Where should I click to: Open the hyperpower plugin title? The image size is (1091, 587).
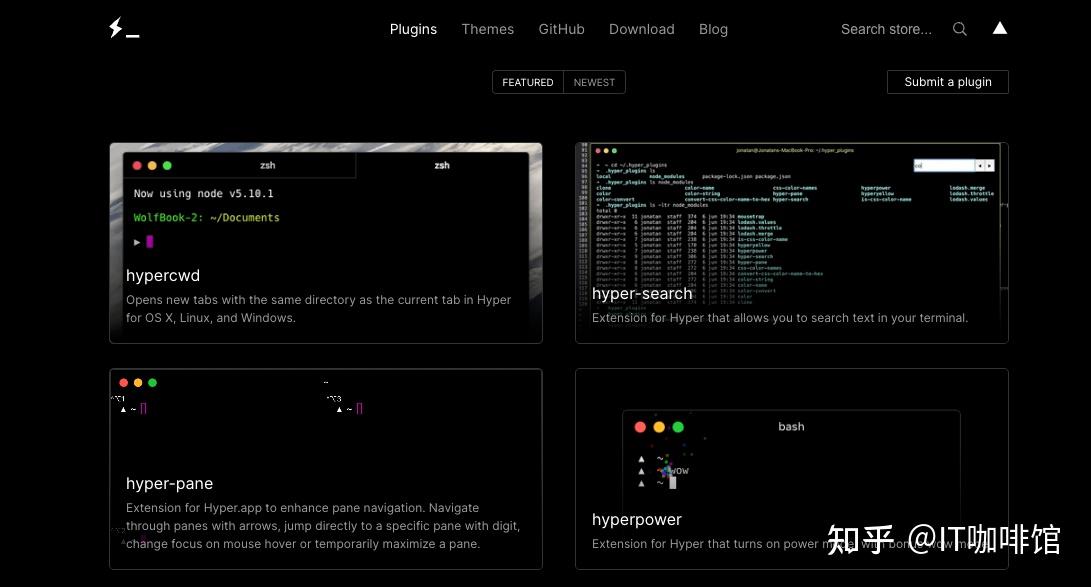636,519
